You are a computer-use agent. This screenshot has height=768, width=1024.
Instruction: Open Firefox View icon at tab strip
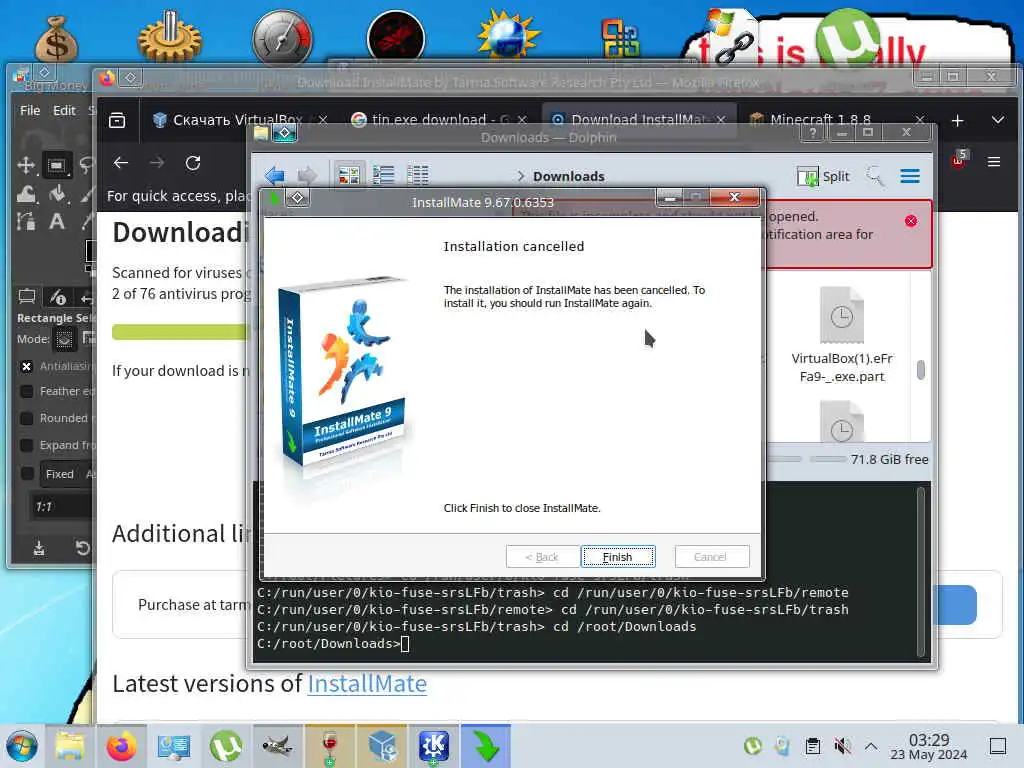tap(118, 120)
